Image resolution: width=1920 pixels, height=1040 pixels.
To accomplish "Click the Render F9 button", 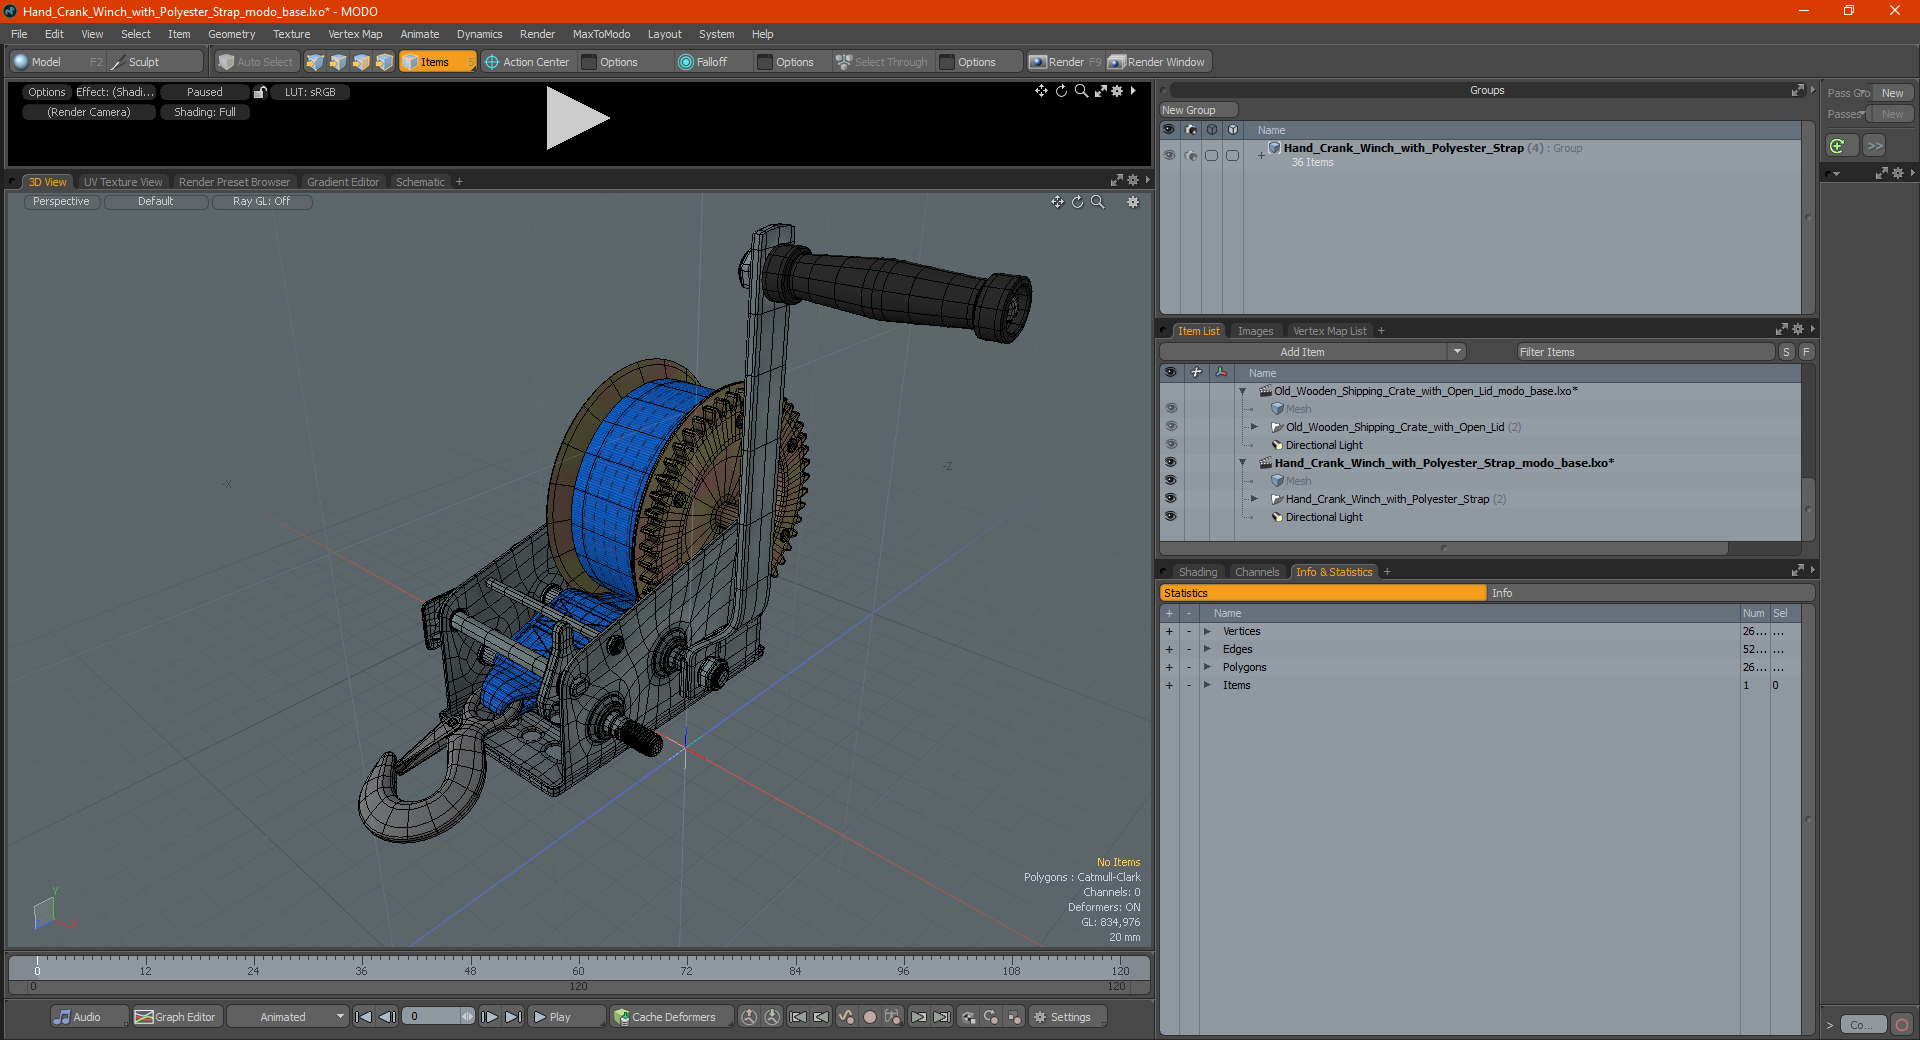I will tap(1065, 62).
